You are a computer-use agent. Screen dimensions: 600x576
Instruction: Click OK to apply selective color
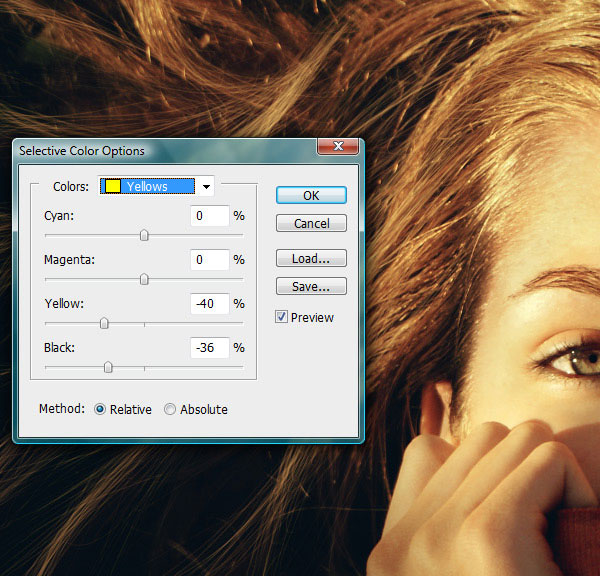[311, 195]
